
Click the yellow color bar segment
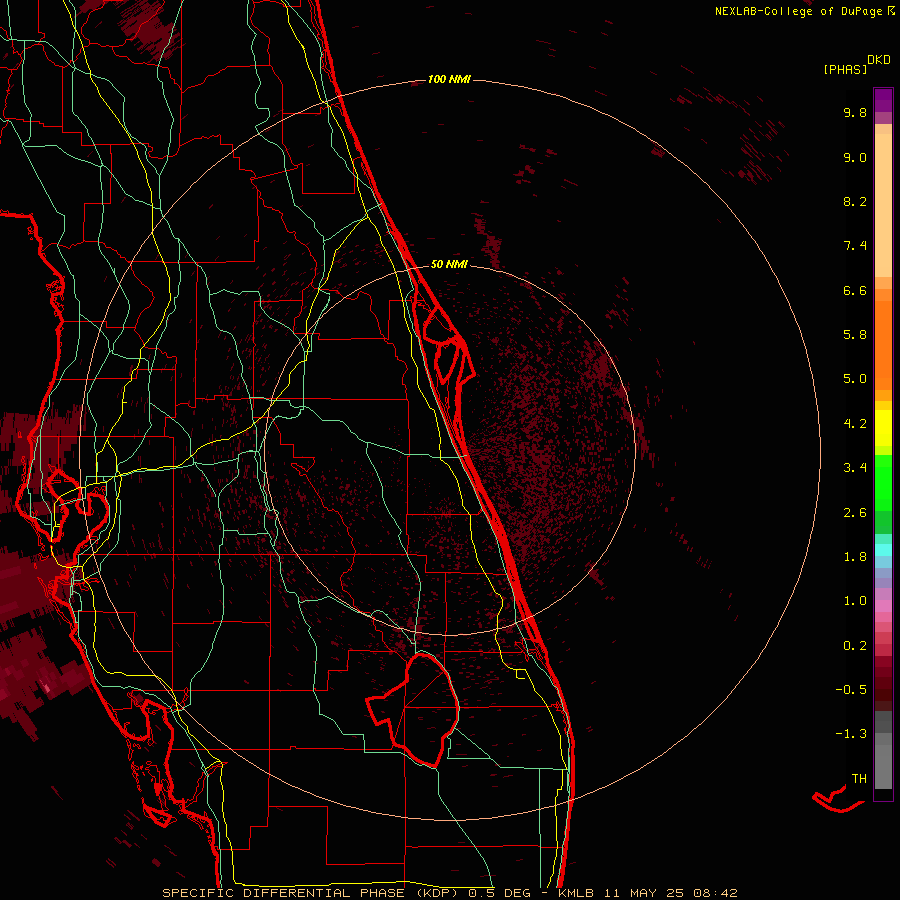[883, 428]
